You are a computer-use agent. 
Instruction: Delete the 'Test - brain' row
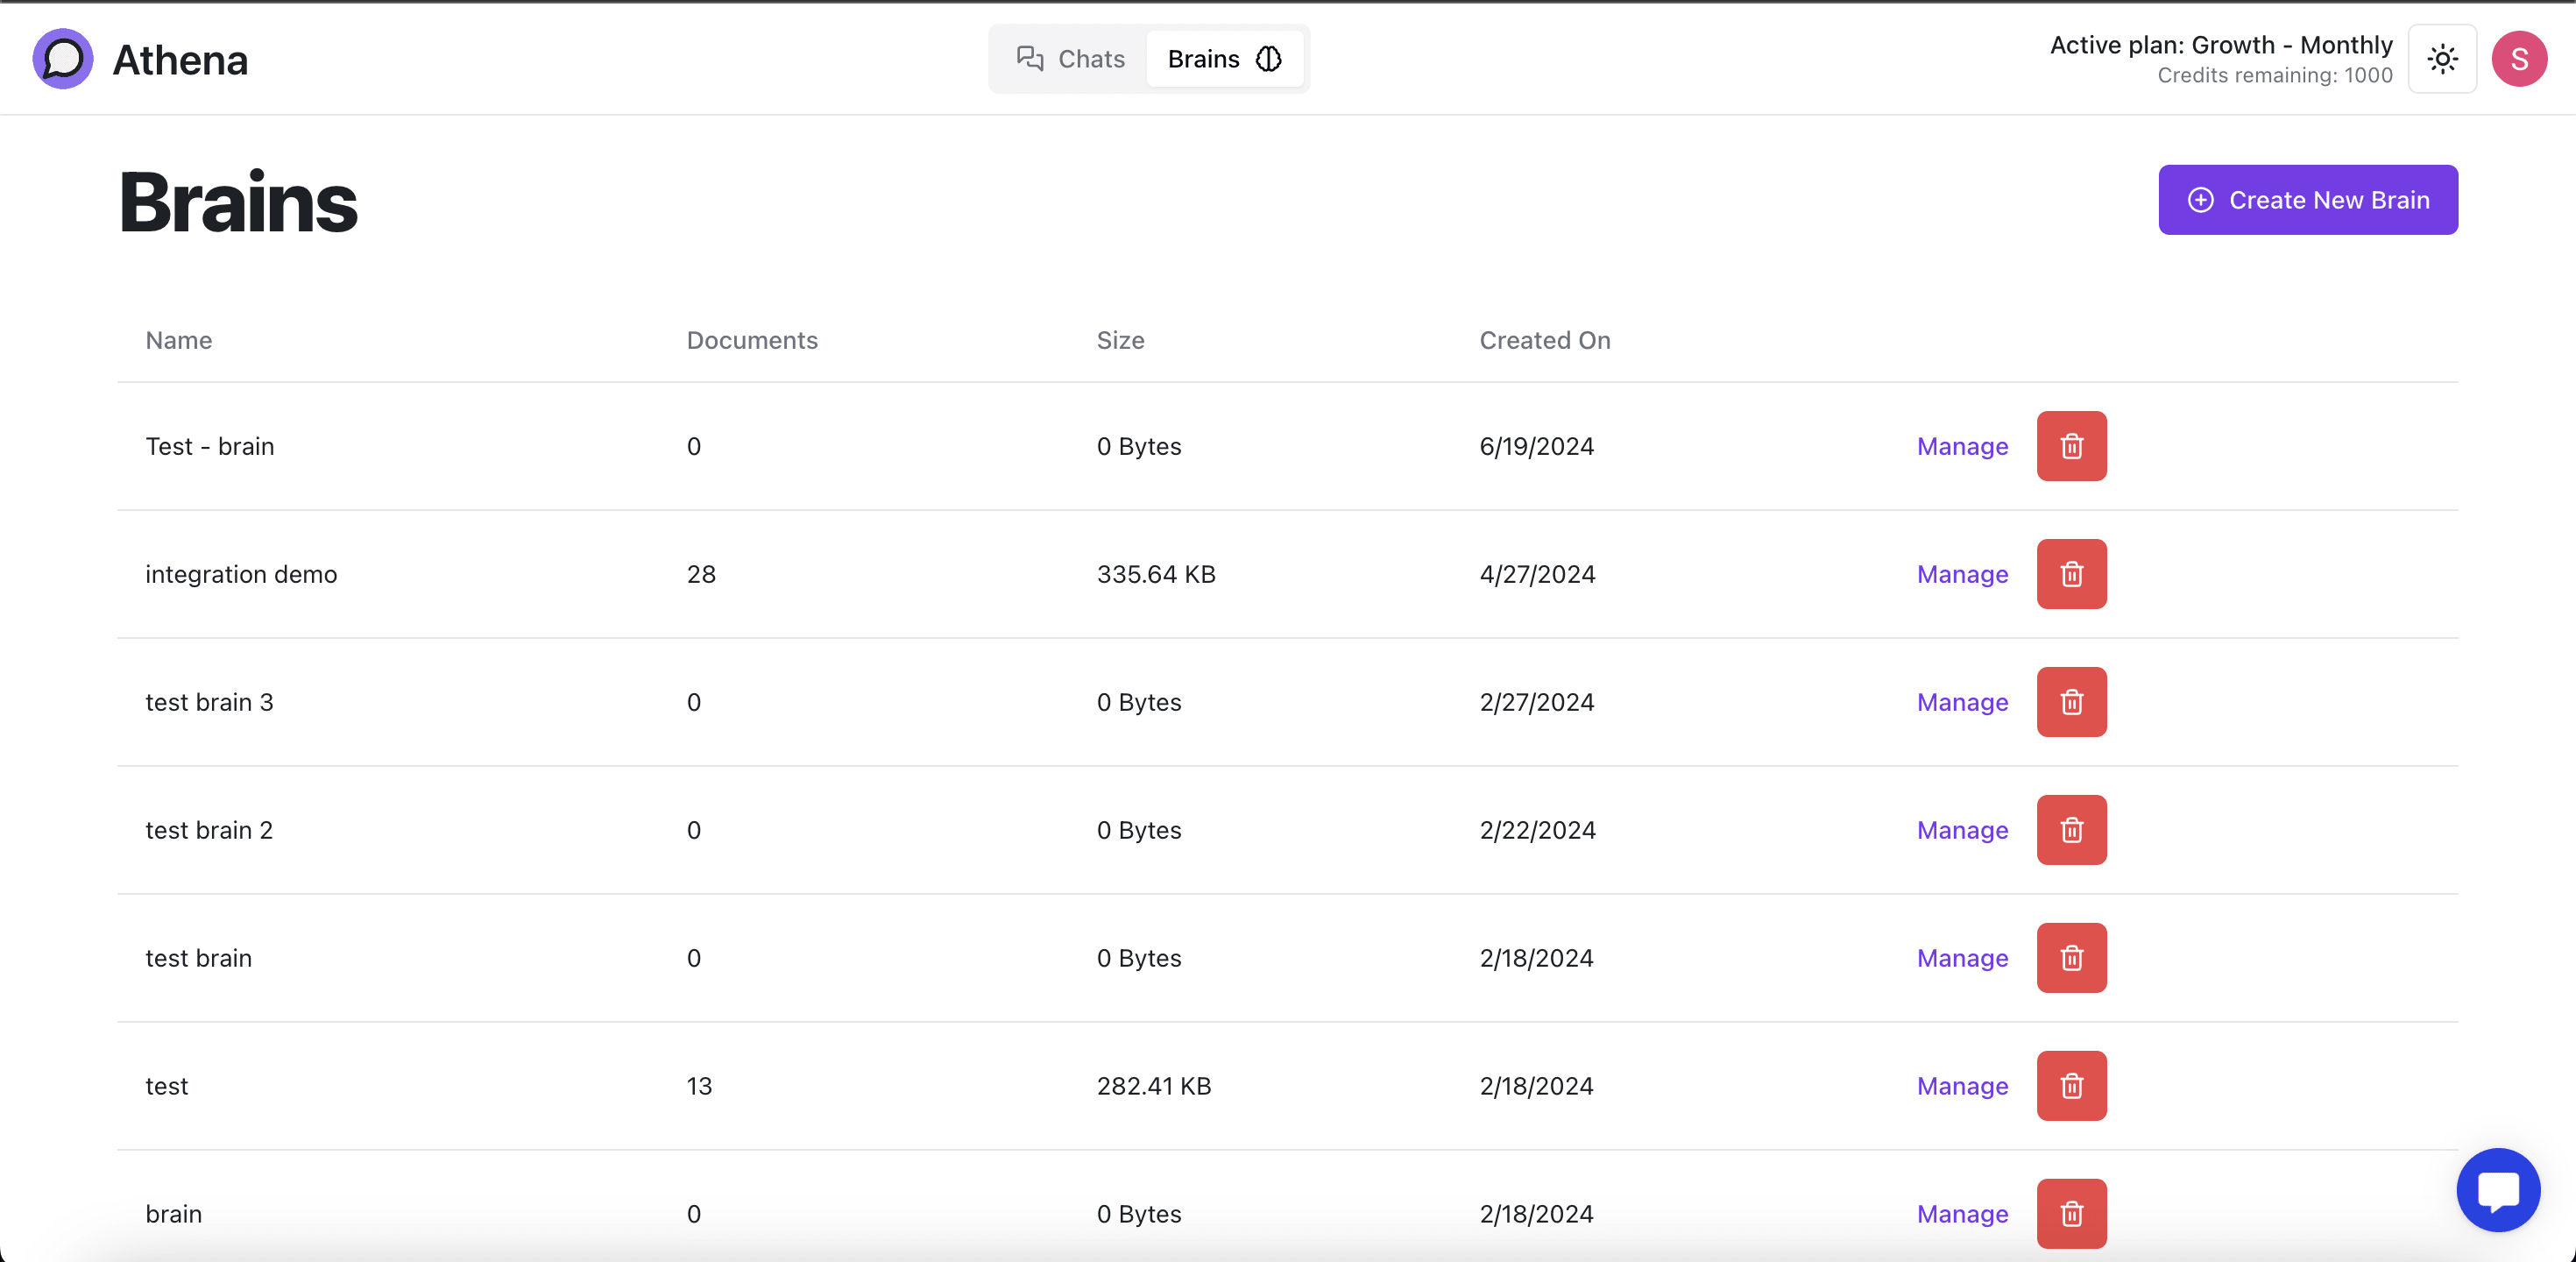coord(2071,446)
